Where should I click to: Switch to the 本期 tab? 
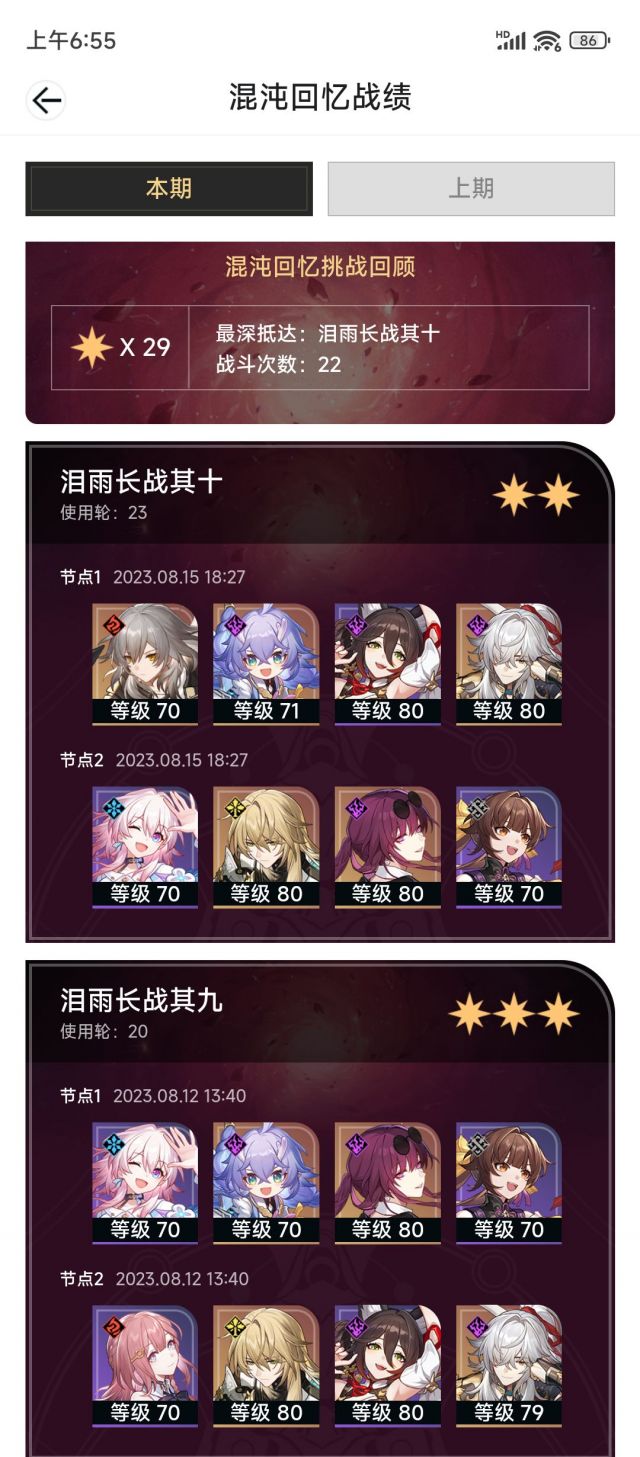click(x=169, y=189)
